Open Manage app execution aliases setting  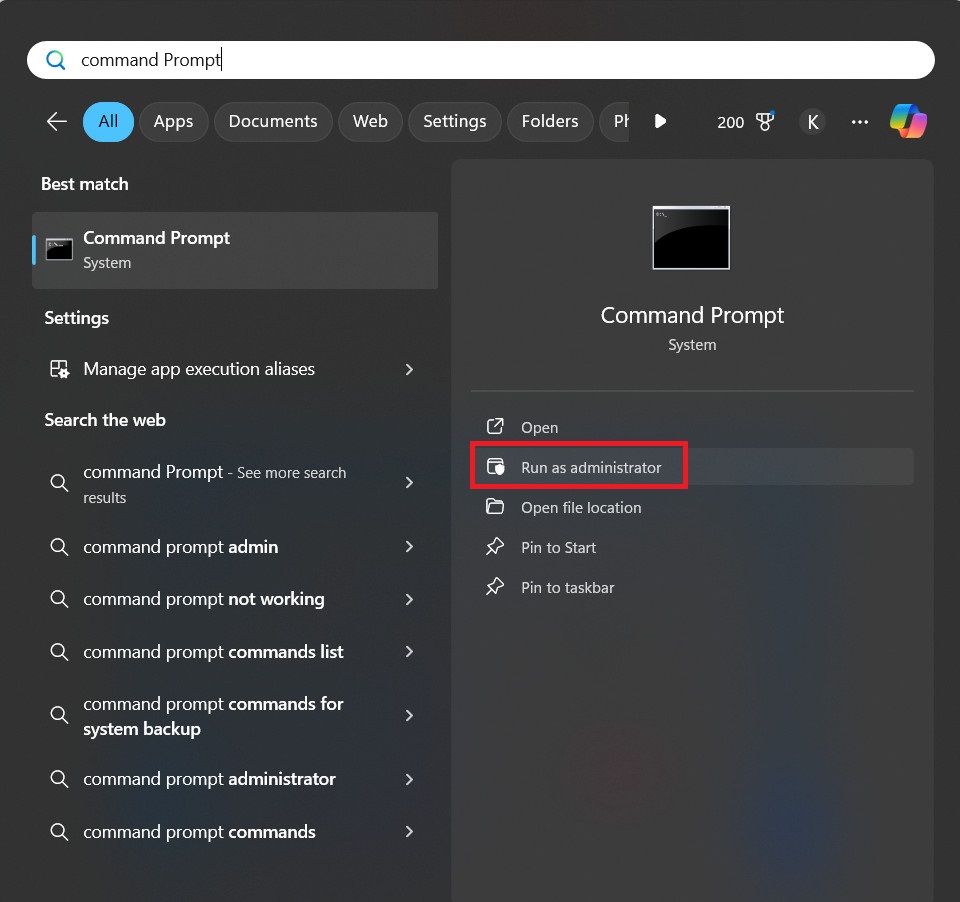click(x=235, y=369)
